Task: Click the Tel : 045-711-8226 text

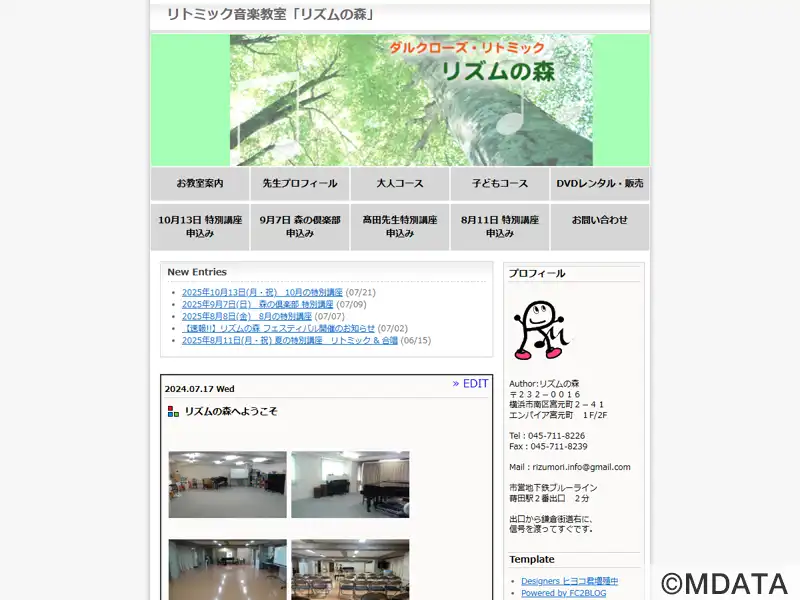Action: coord(547,436)
